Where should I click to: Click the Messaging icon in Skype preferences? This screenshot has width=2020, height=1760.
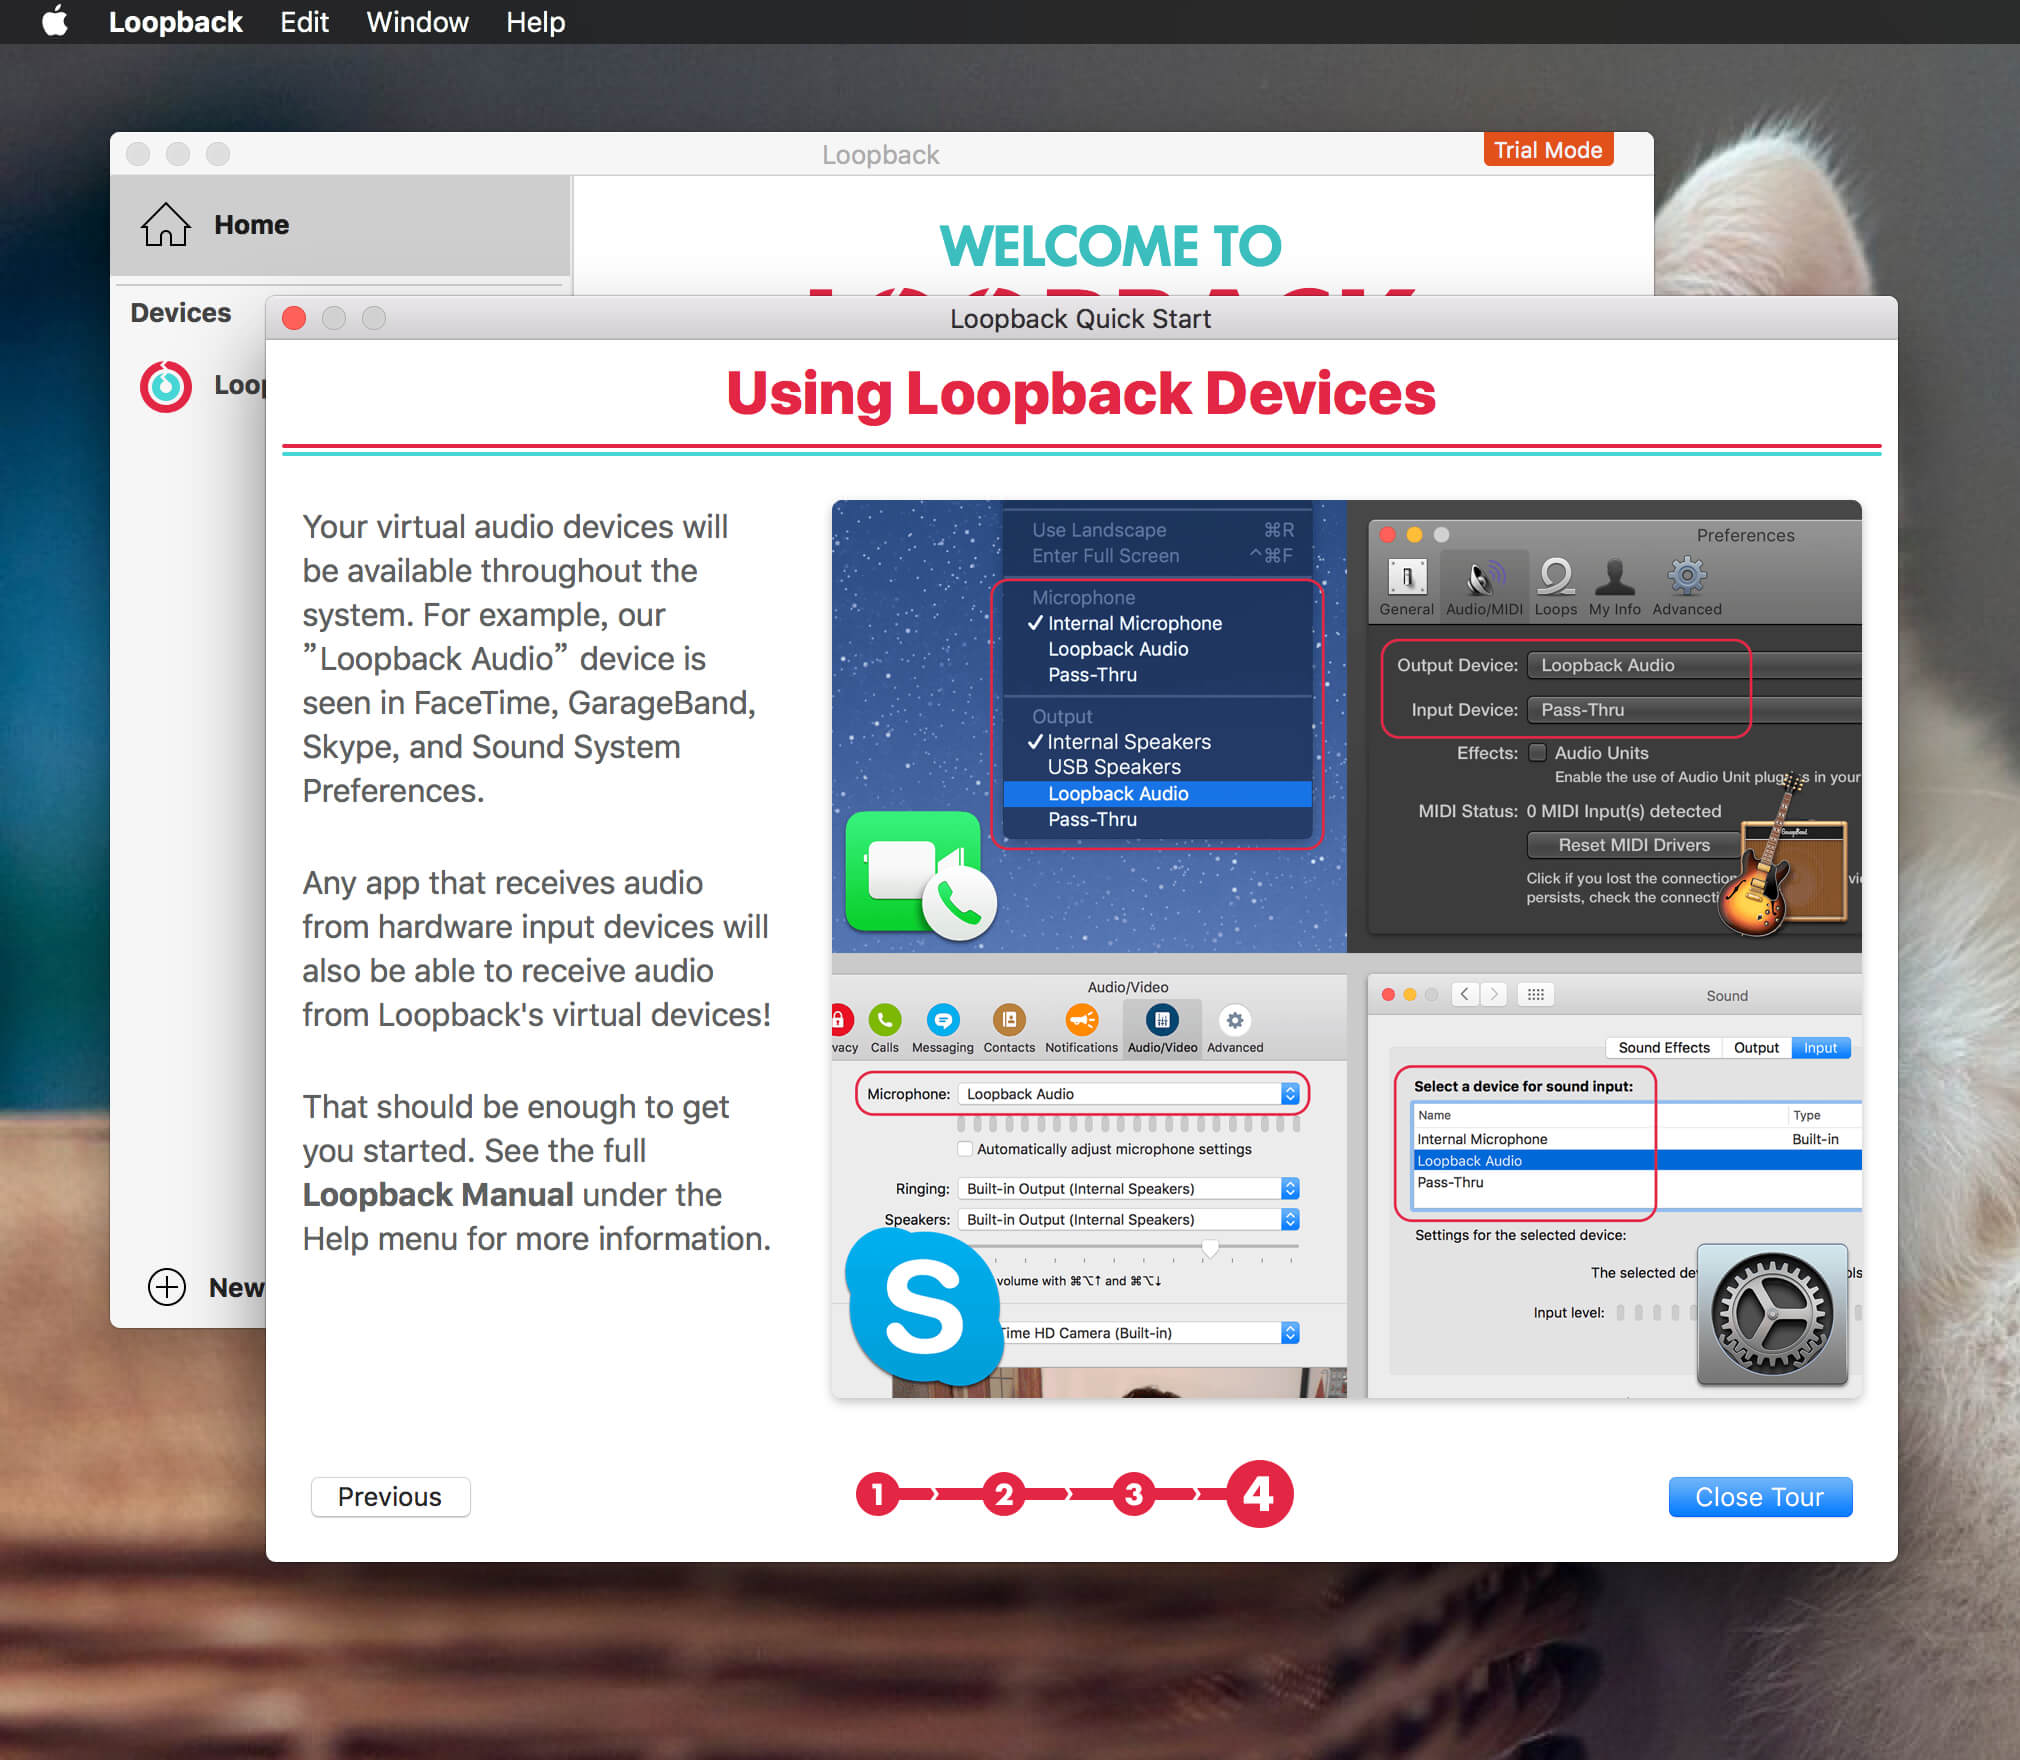(x=942, y=1029)
